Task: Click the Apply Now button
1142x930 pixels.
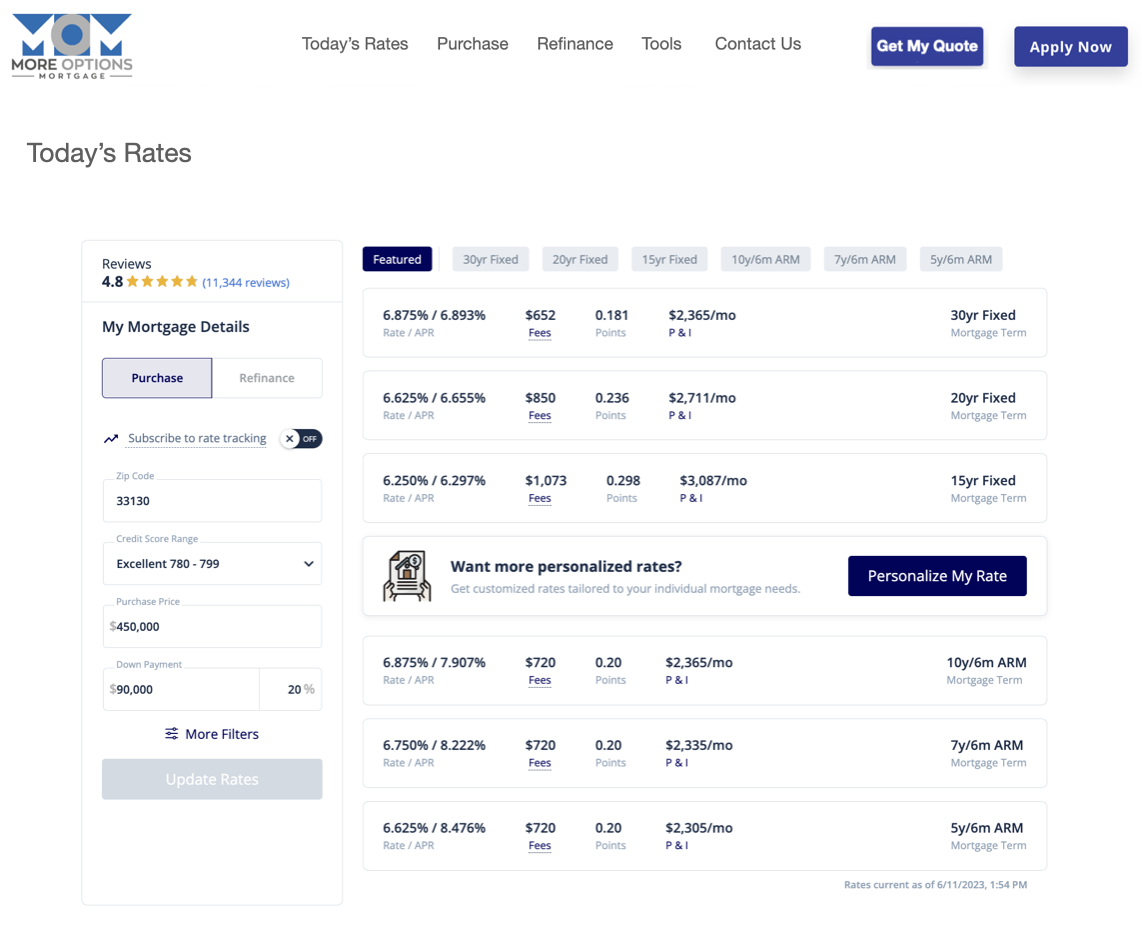Action: click(x=1071, y=47)
